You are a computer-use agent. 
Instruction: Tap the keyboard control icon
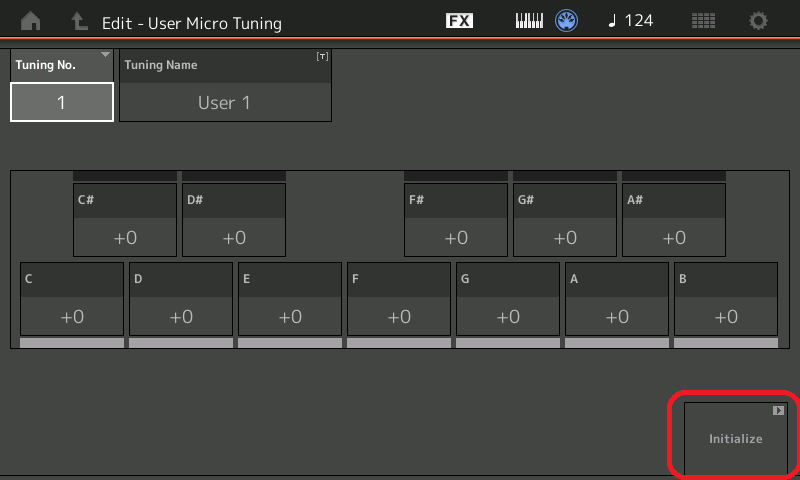(x=529, y=21)
